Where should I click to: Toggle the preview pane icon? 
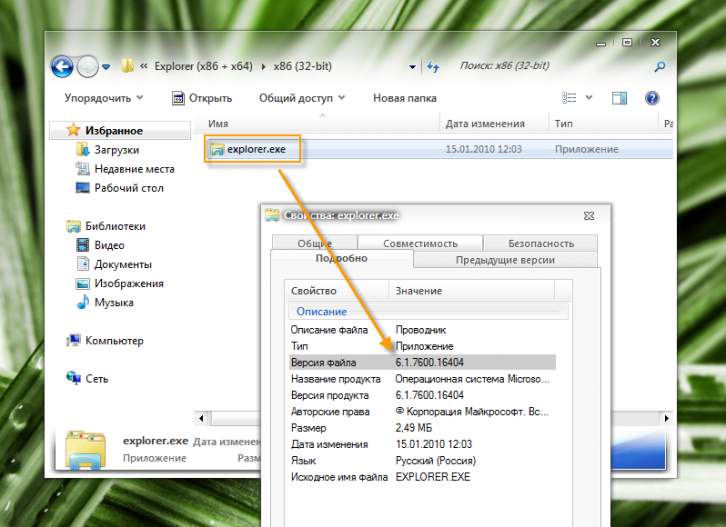click(x=620, y=98)
